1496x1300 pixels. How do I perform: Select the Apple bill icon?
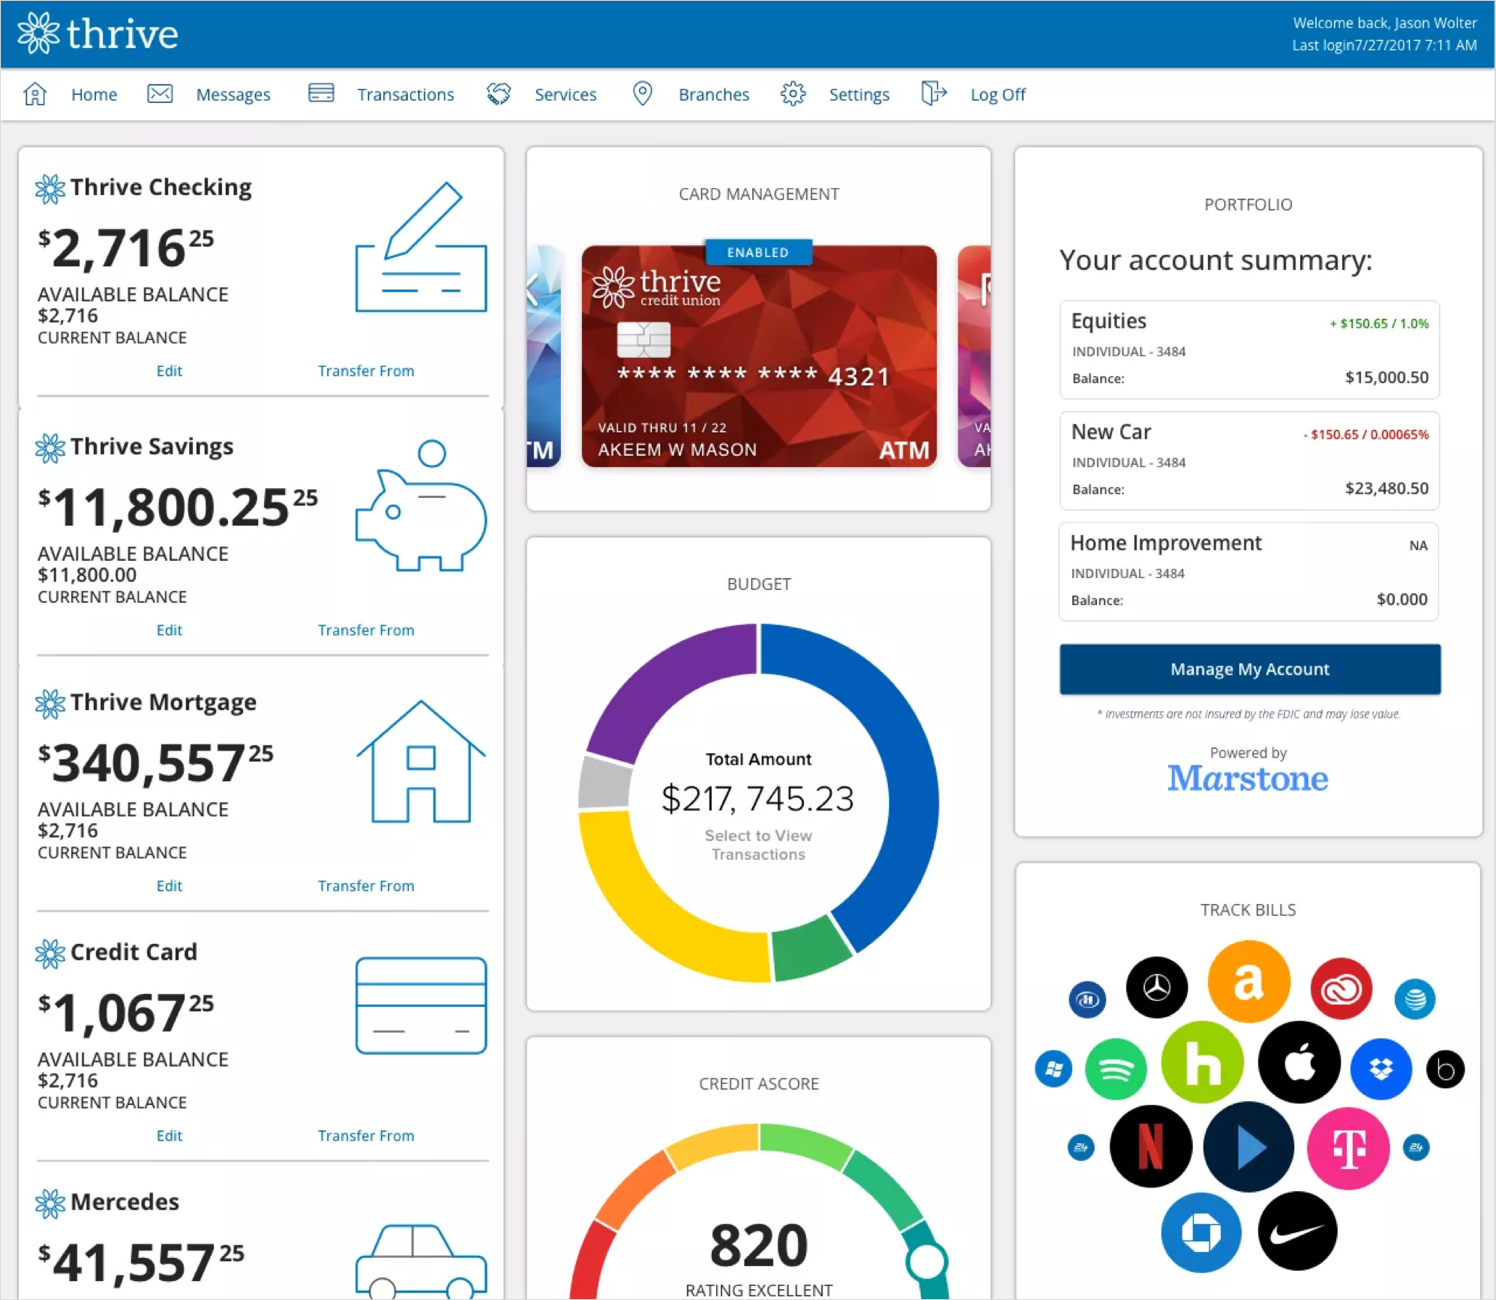1299,1062
